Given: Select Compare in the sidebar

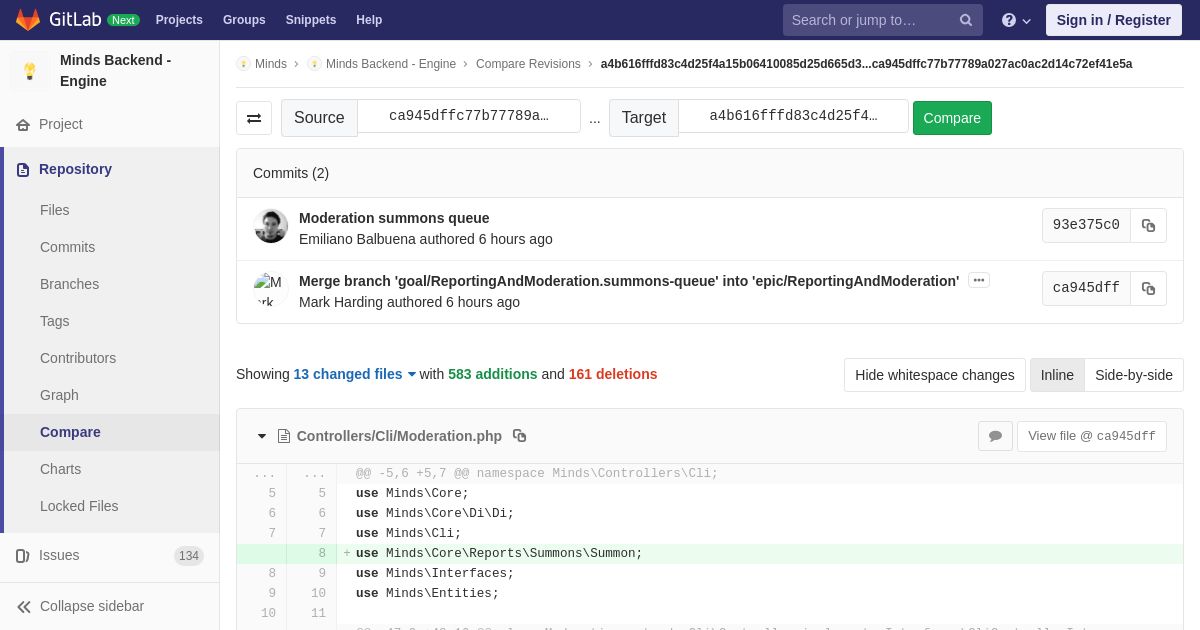Looking at the screenshot, I should coord(70,432).
